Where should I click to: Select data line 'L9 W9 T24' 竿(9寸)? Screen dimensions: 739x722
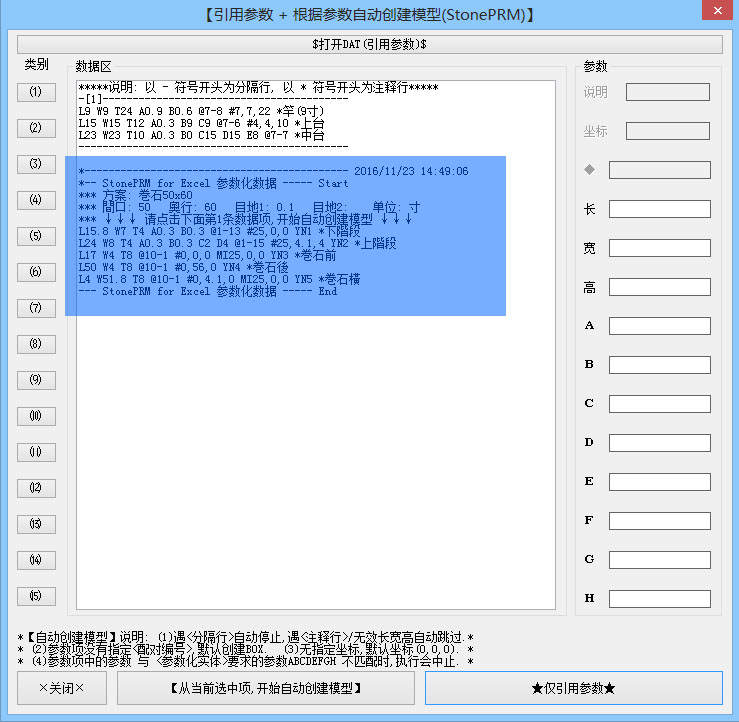[x=201, y=111]
